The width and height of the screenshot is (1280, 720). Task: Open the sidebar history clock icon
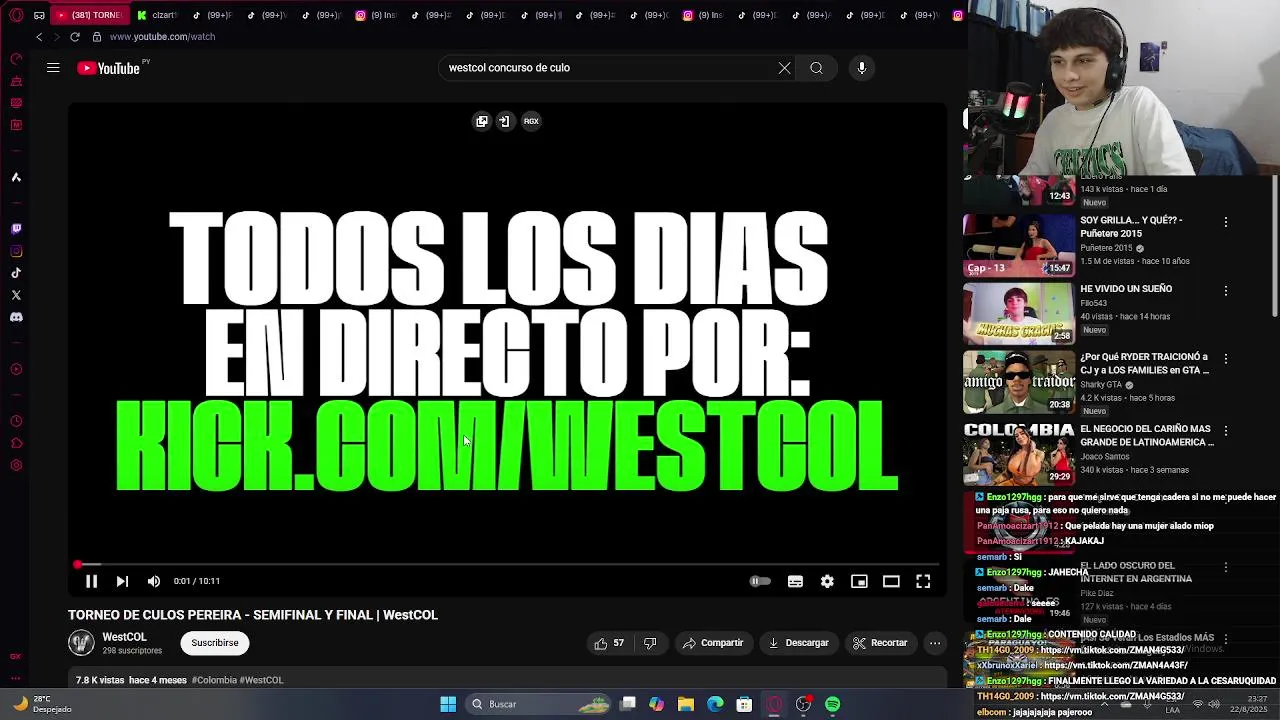16,421
